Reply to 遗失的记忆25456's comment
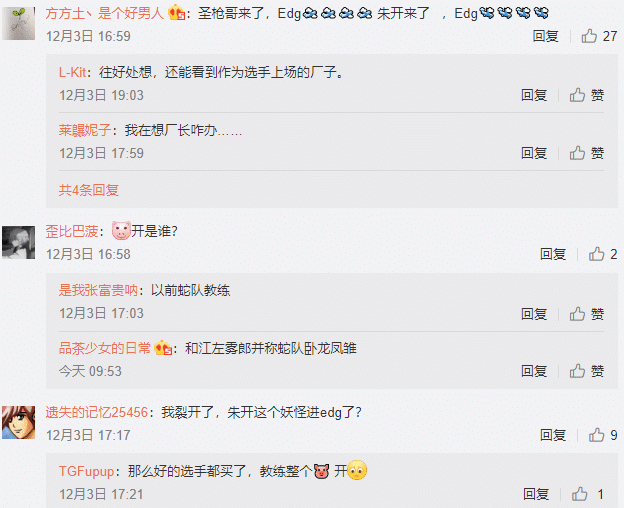 pyautogui.click(x=553, y=435)
